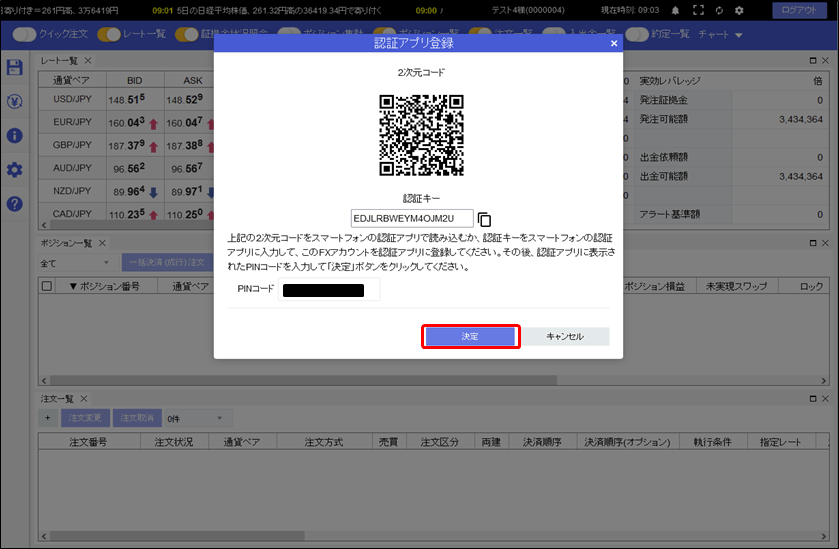Click the 通貨ペア header in rate list
This screenshot has height=549, width=839.
(x=71, y=81)
